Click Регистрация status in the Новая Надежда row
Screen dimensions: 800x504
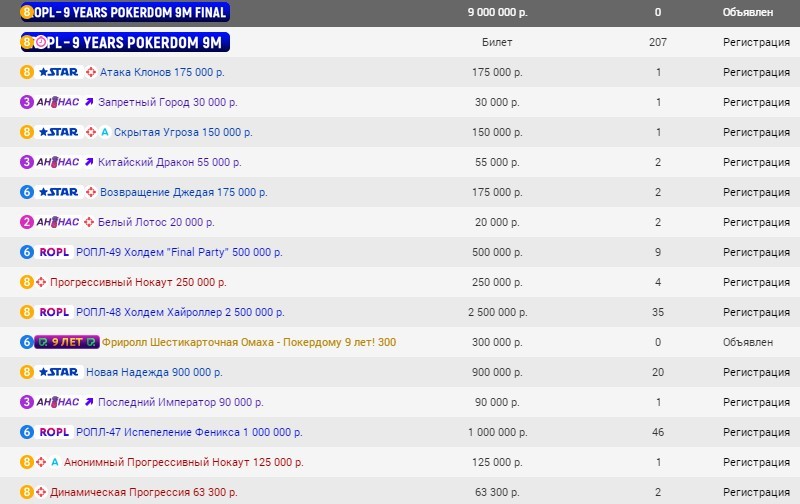756,372
